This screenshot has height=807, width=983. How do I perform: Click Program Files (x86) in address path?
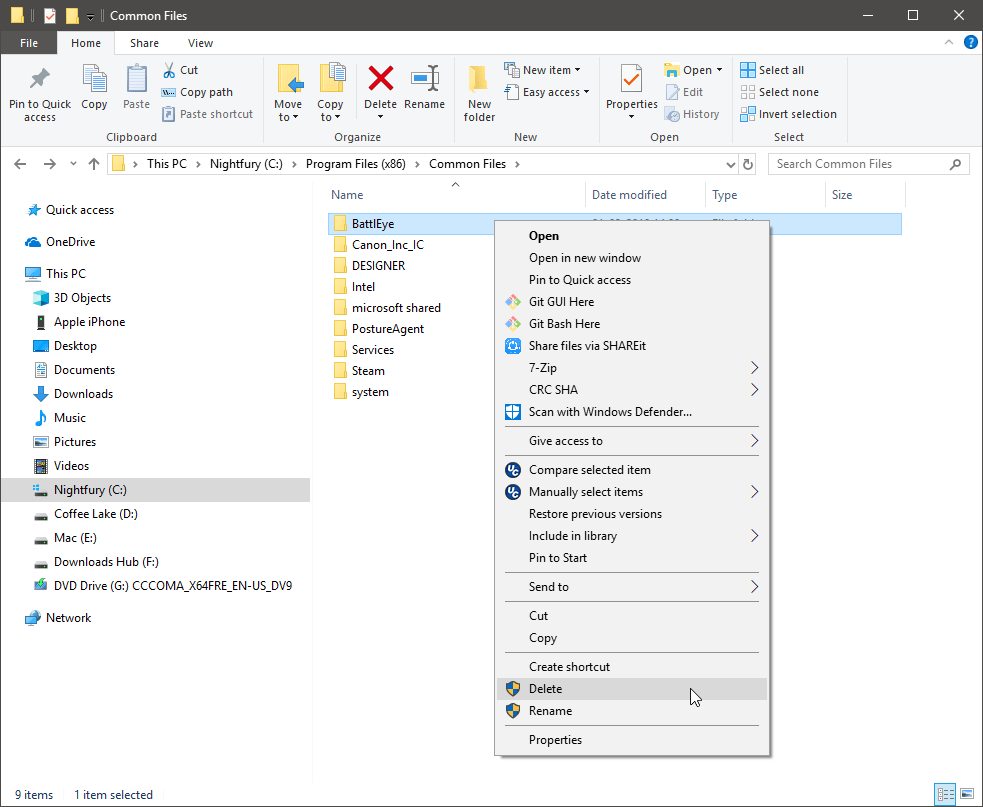click(x=355, y=164)
